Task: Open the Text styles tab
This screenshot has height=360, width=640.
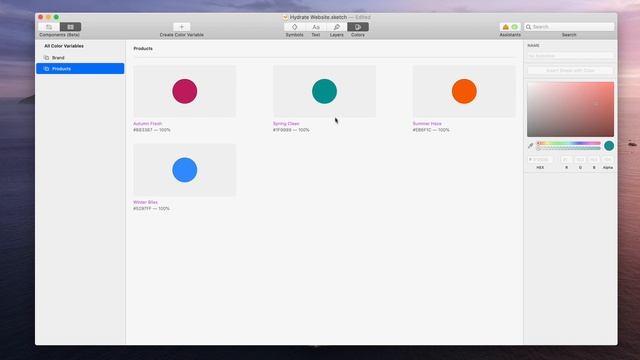Action: click(316, 27)
